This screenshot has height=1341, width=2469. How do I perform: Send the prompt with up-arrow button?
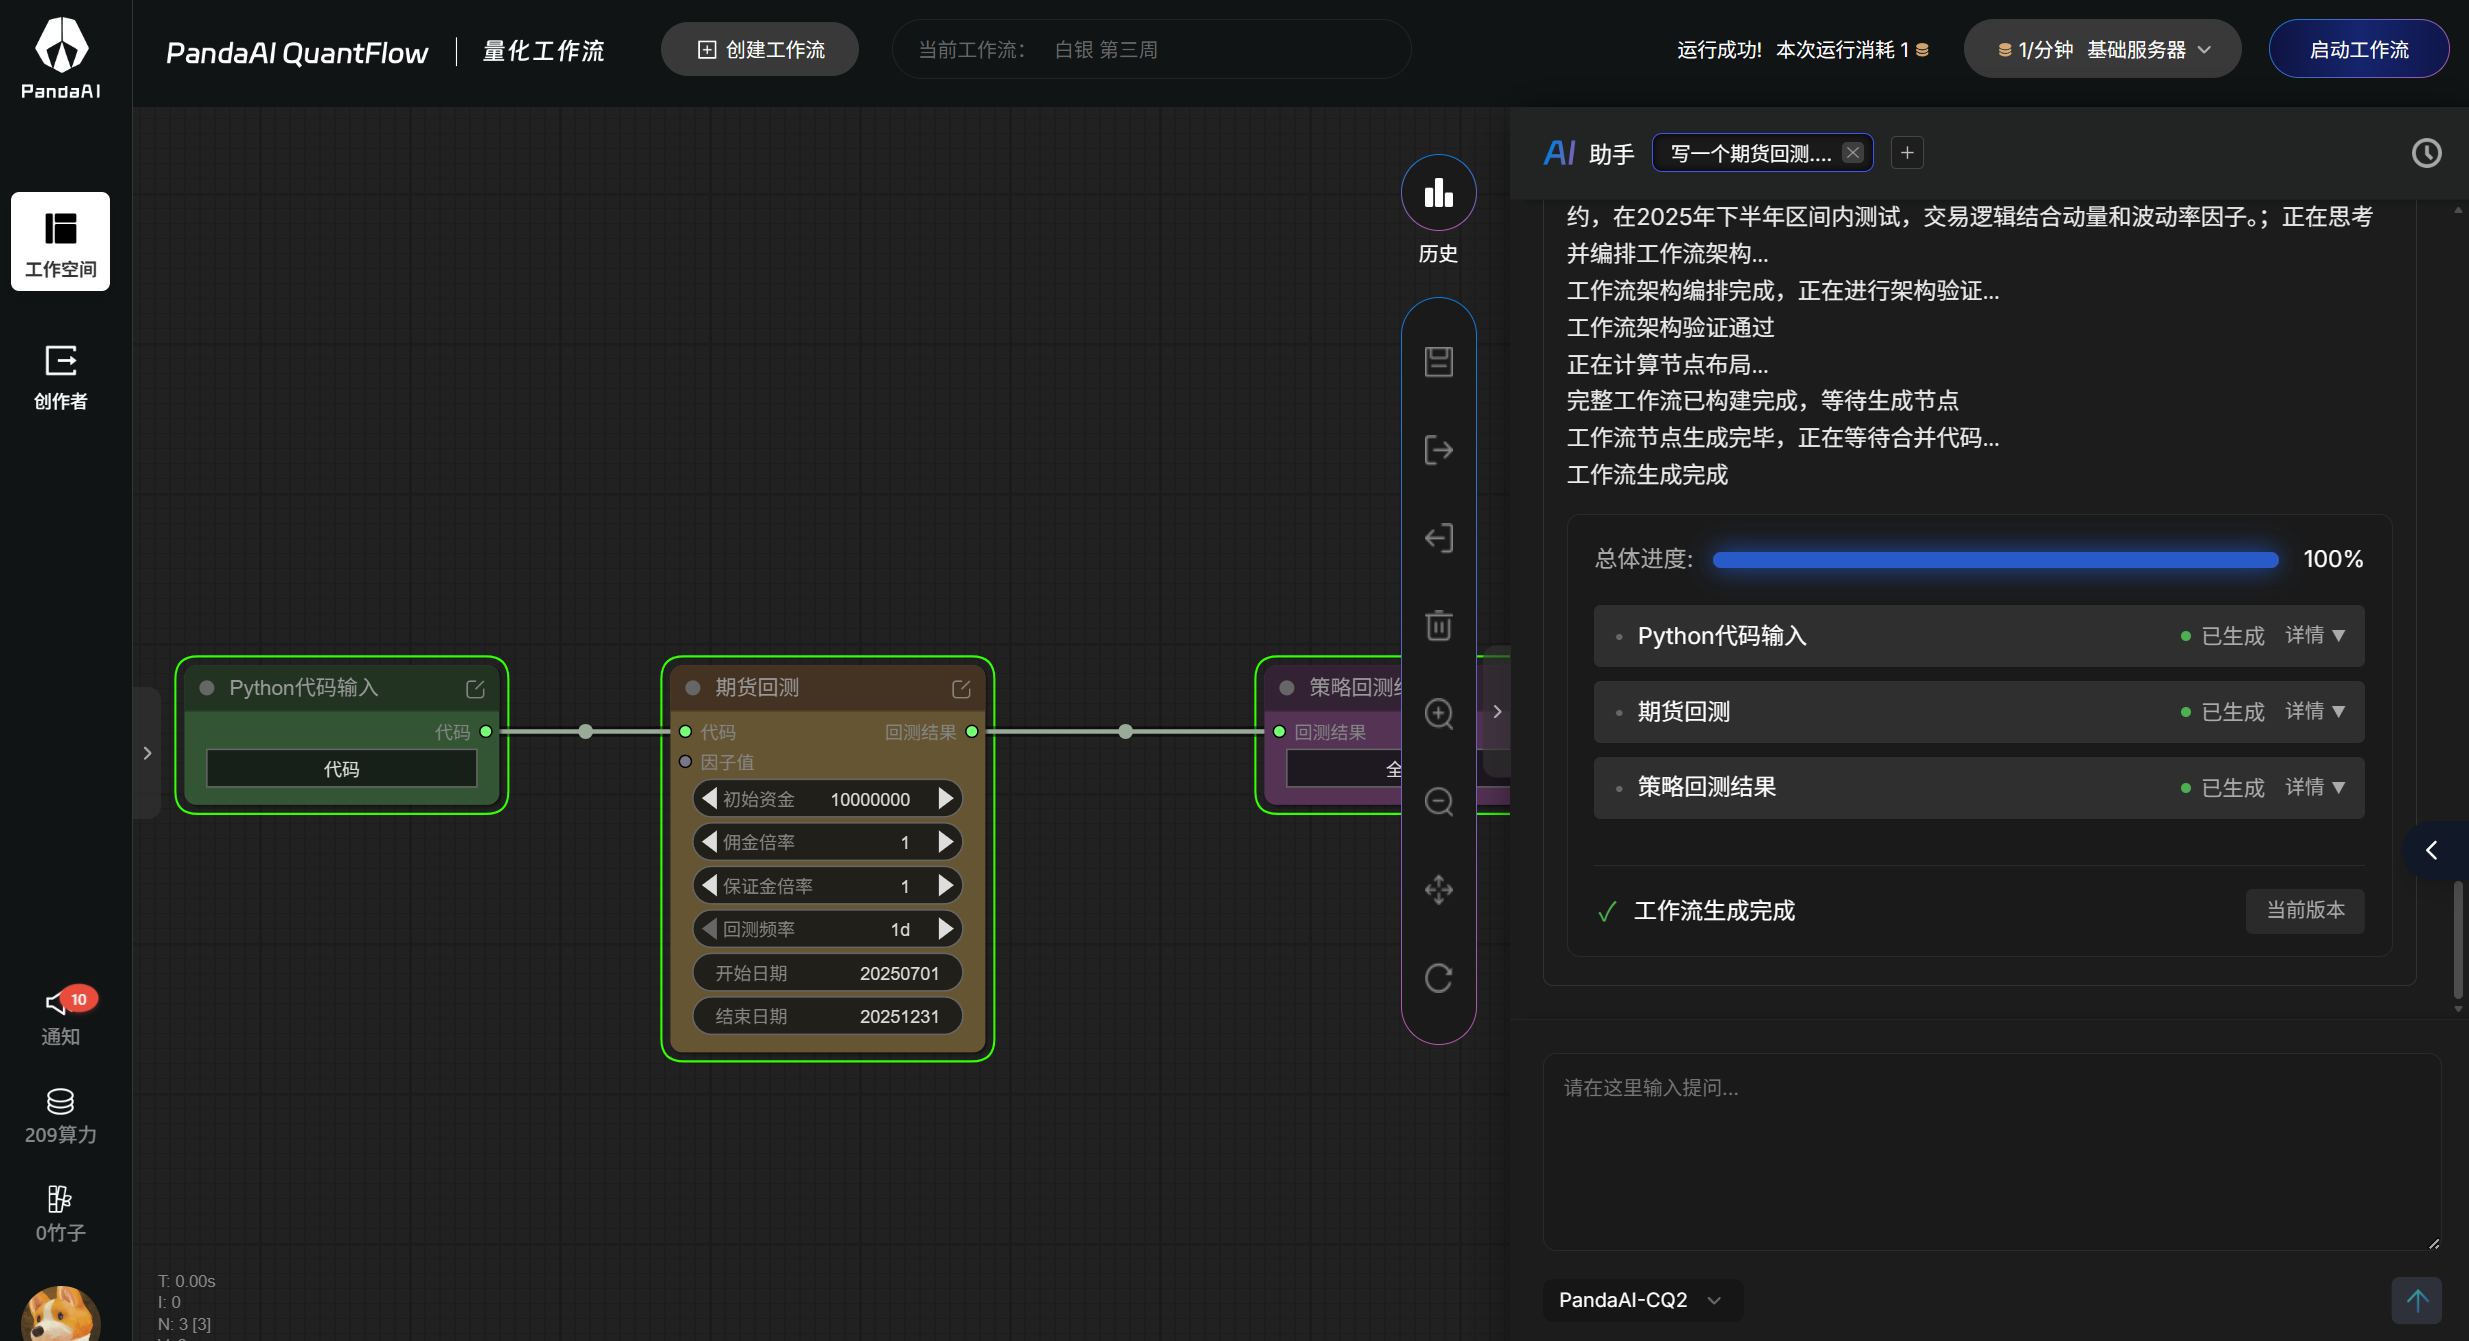[x=2417, y=1300]
